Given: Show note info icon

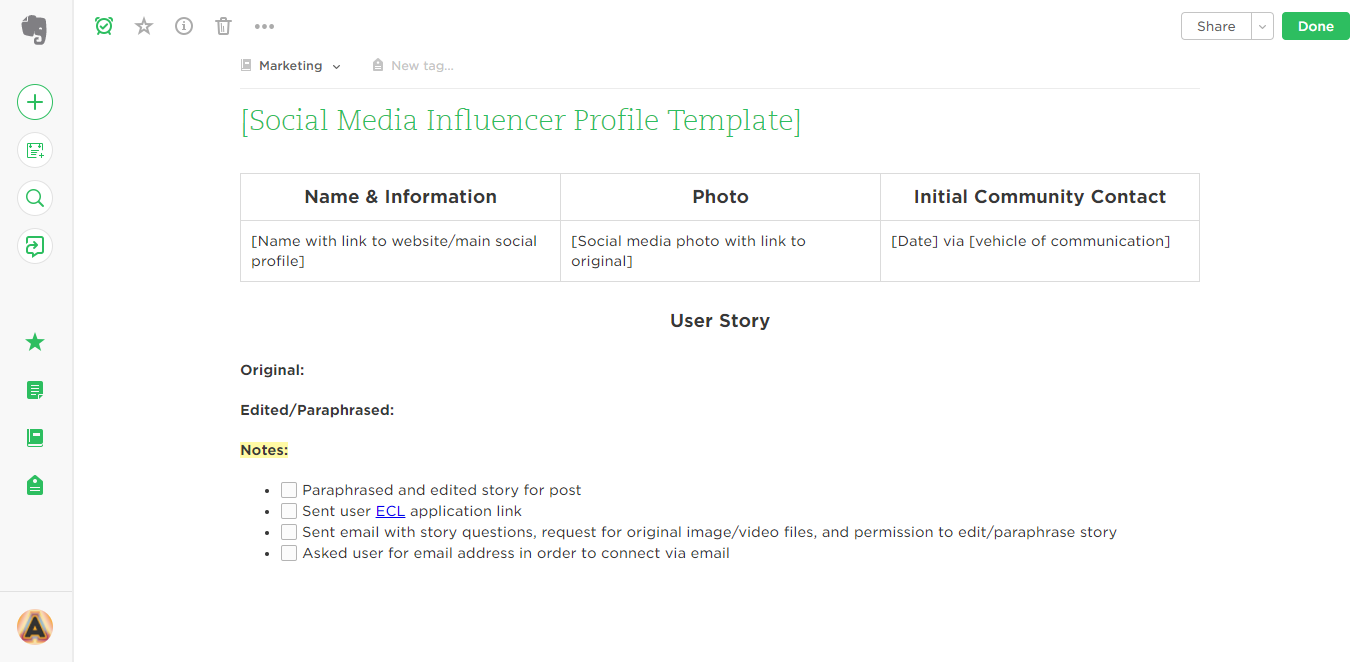Looking at the screenshot, I should click(x=184, y=26).
